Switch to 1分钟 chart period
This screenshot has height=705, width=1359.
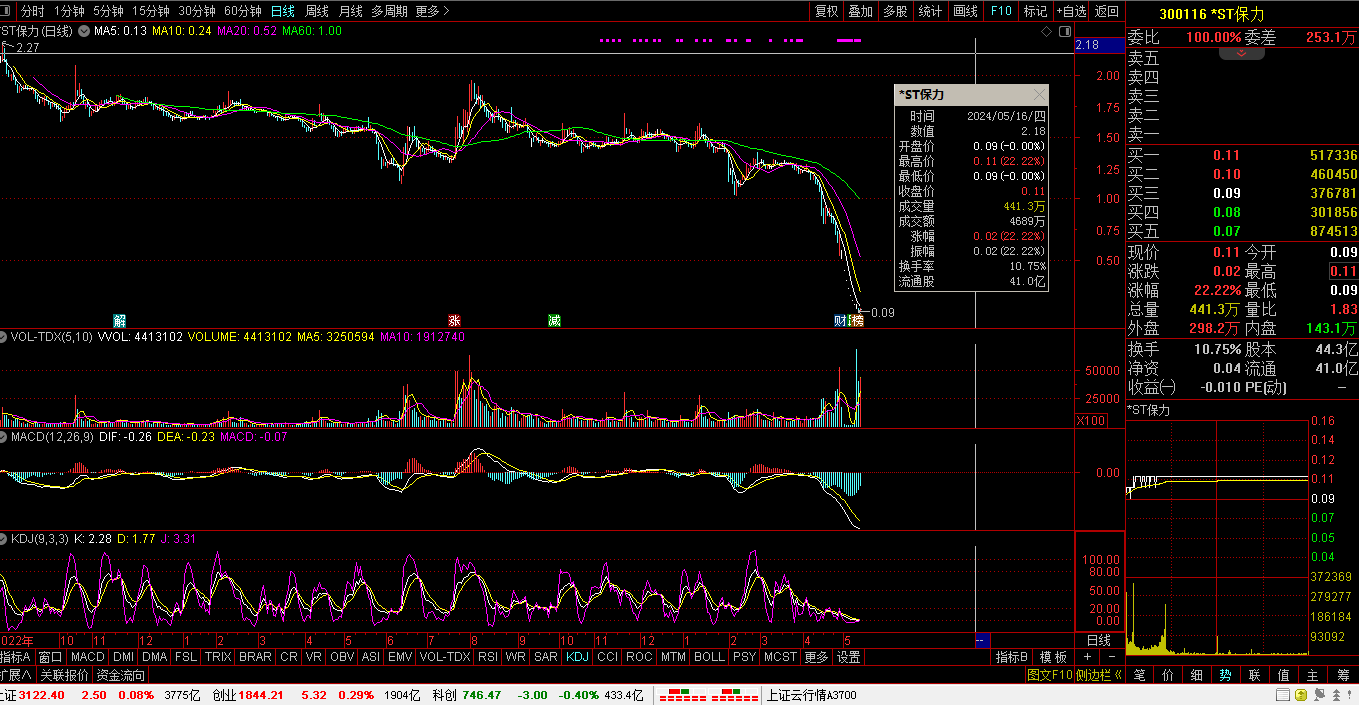(x=69, y=11)
